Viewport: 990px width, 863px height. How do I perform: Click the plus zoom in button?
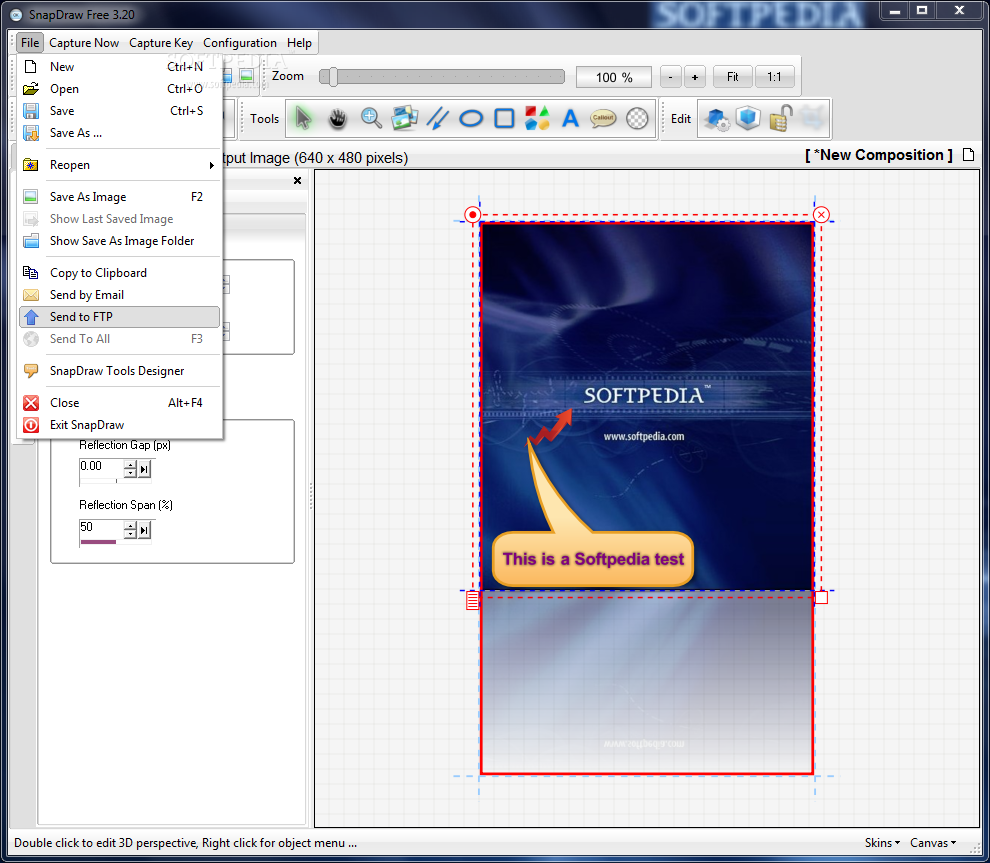pos(695,77)
